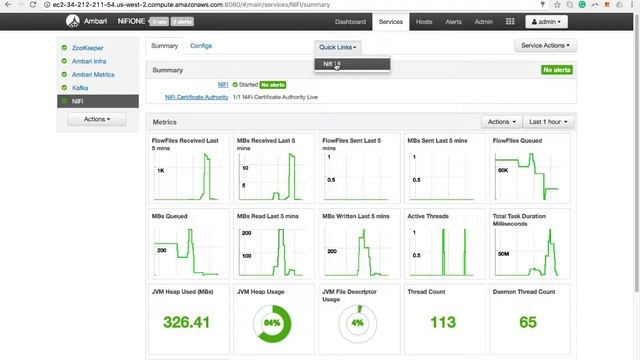640x360 pixels.
Task: Open Metrics Actions dropdown
Action: pyautogui.click(x=502, y=122)
